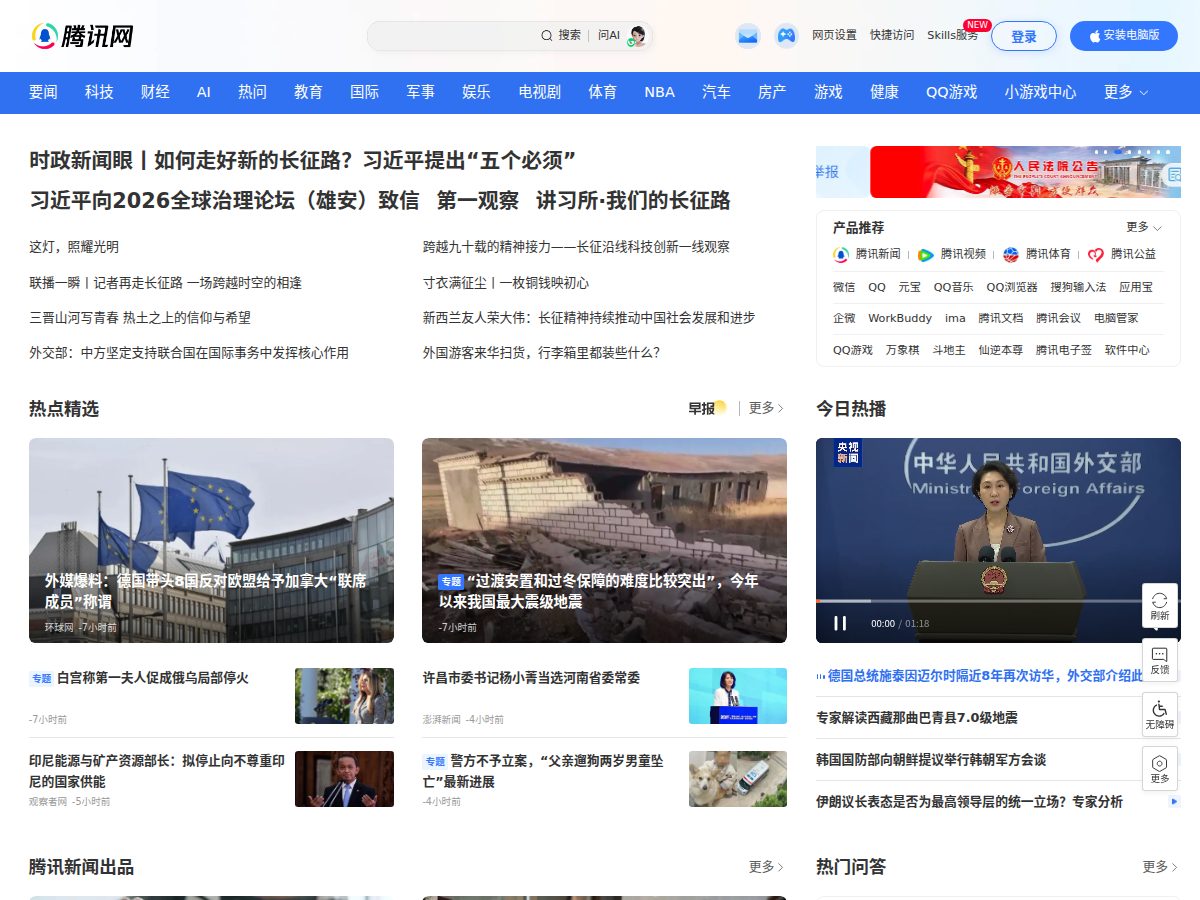Open the 斗地主 product link
The width and height of the screenshot is (1200, 900).
coord(949,350)
